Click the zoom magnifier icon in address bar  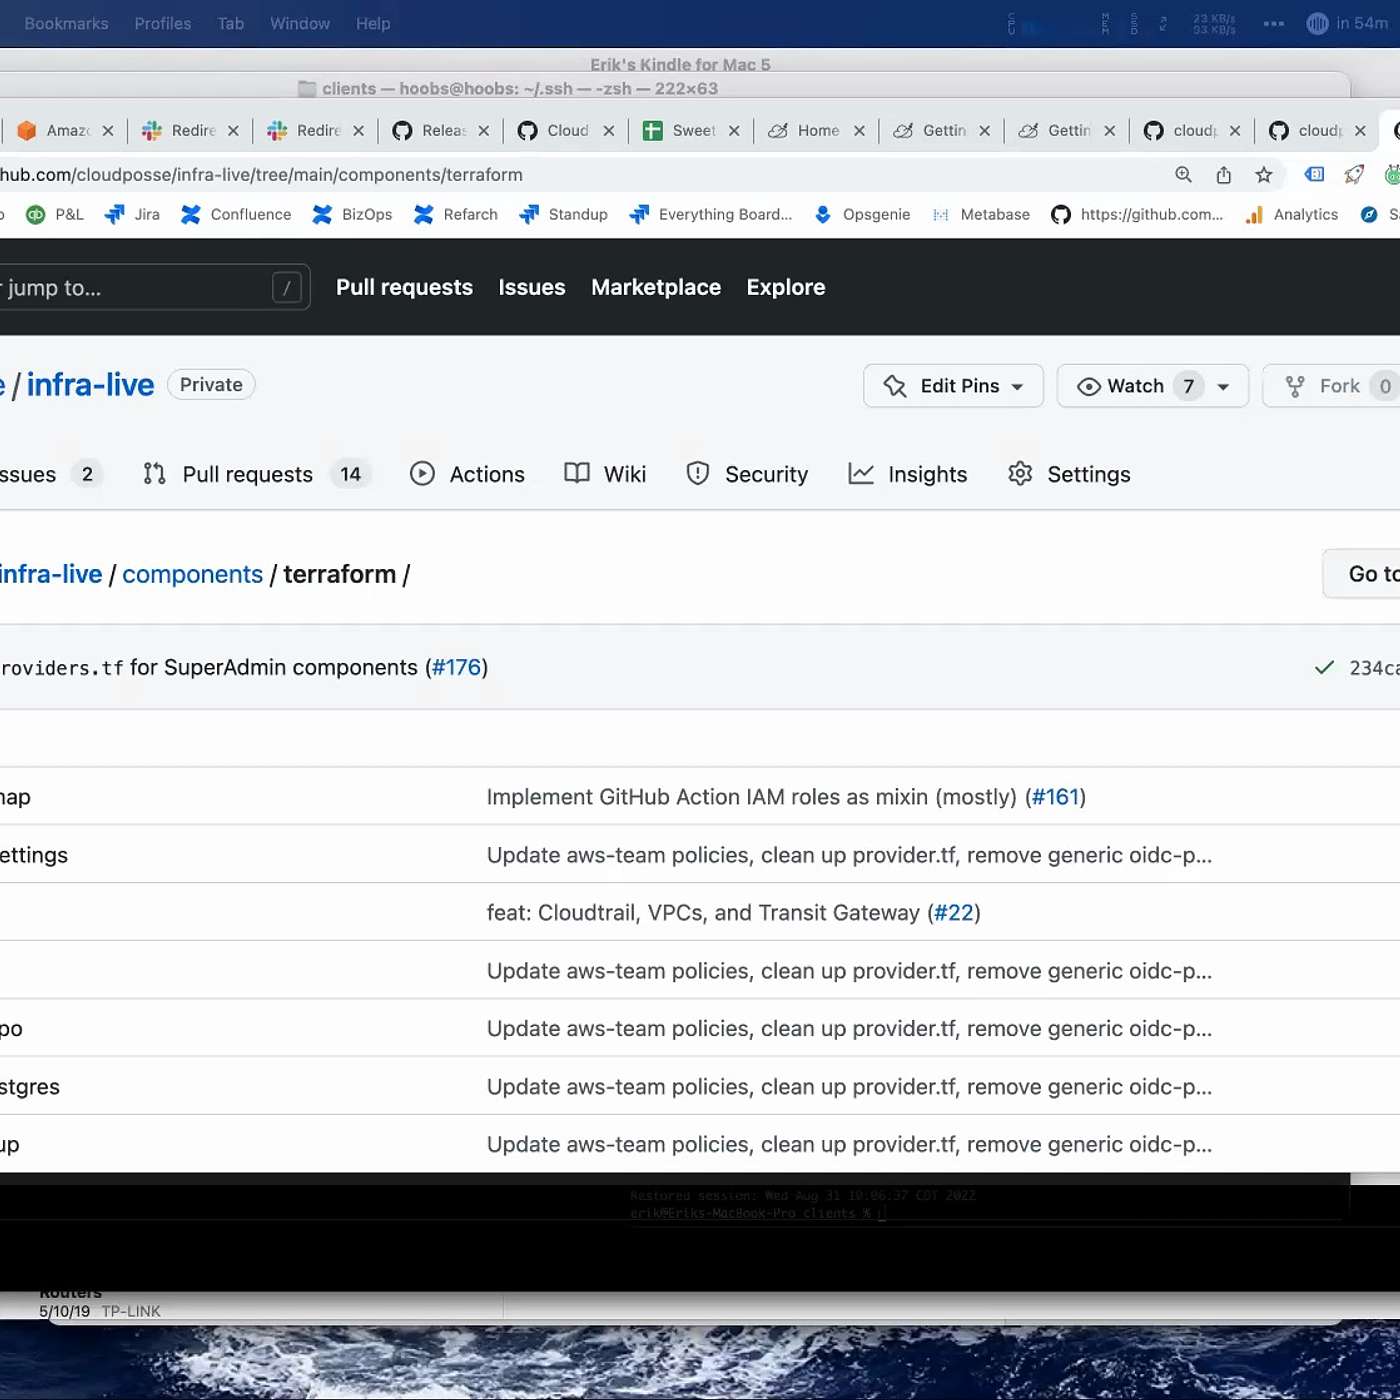pos(1183,175)
